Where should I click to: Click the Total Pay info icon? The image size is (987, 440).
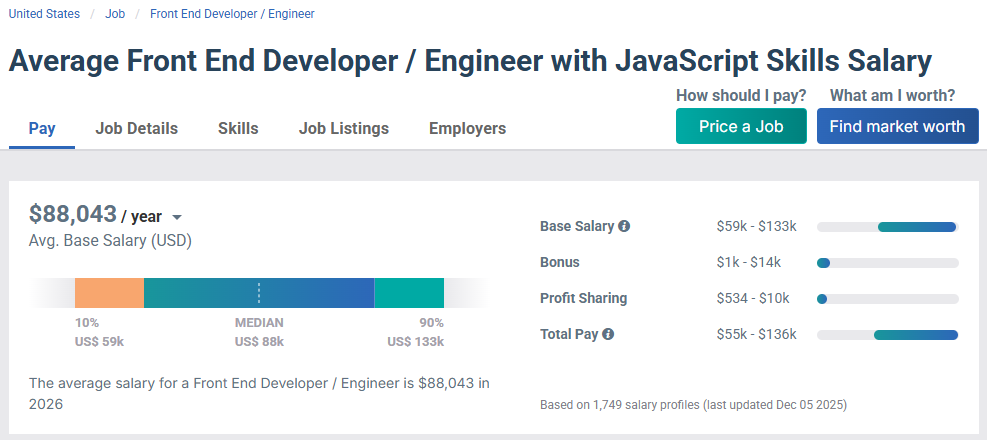(x=607, y=334)
